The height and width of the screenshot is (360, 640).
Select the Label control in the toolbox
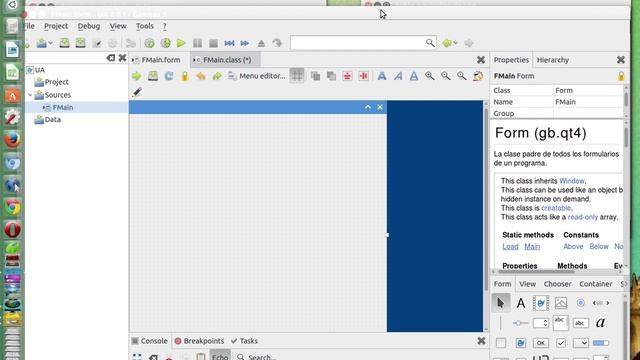coord(520,303)
